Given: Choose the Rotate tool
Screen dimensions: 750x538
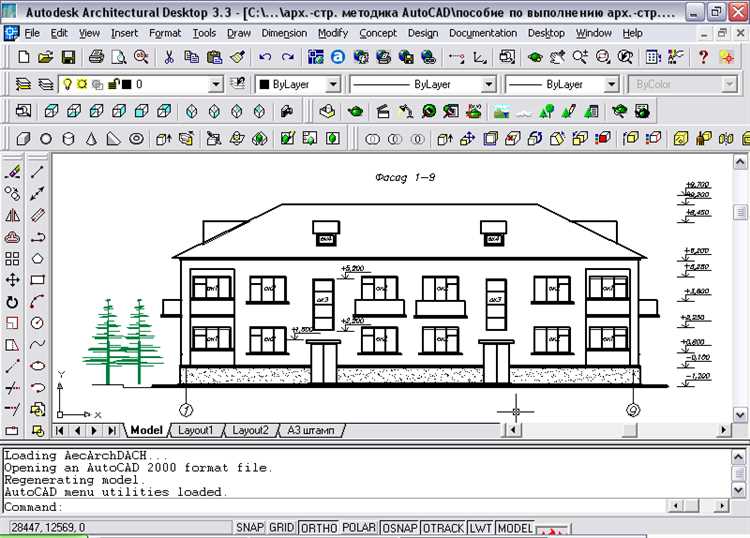Looking at the screenshot, I should 13,302.
